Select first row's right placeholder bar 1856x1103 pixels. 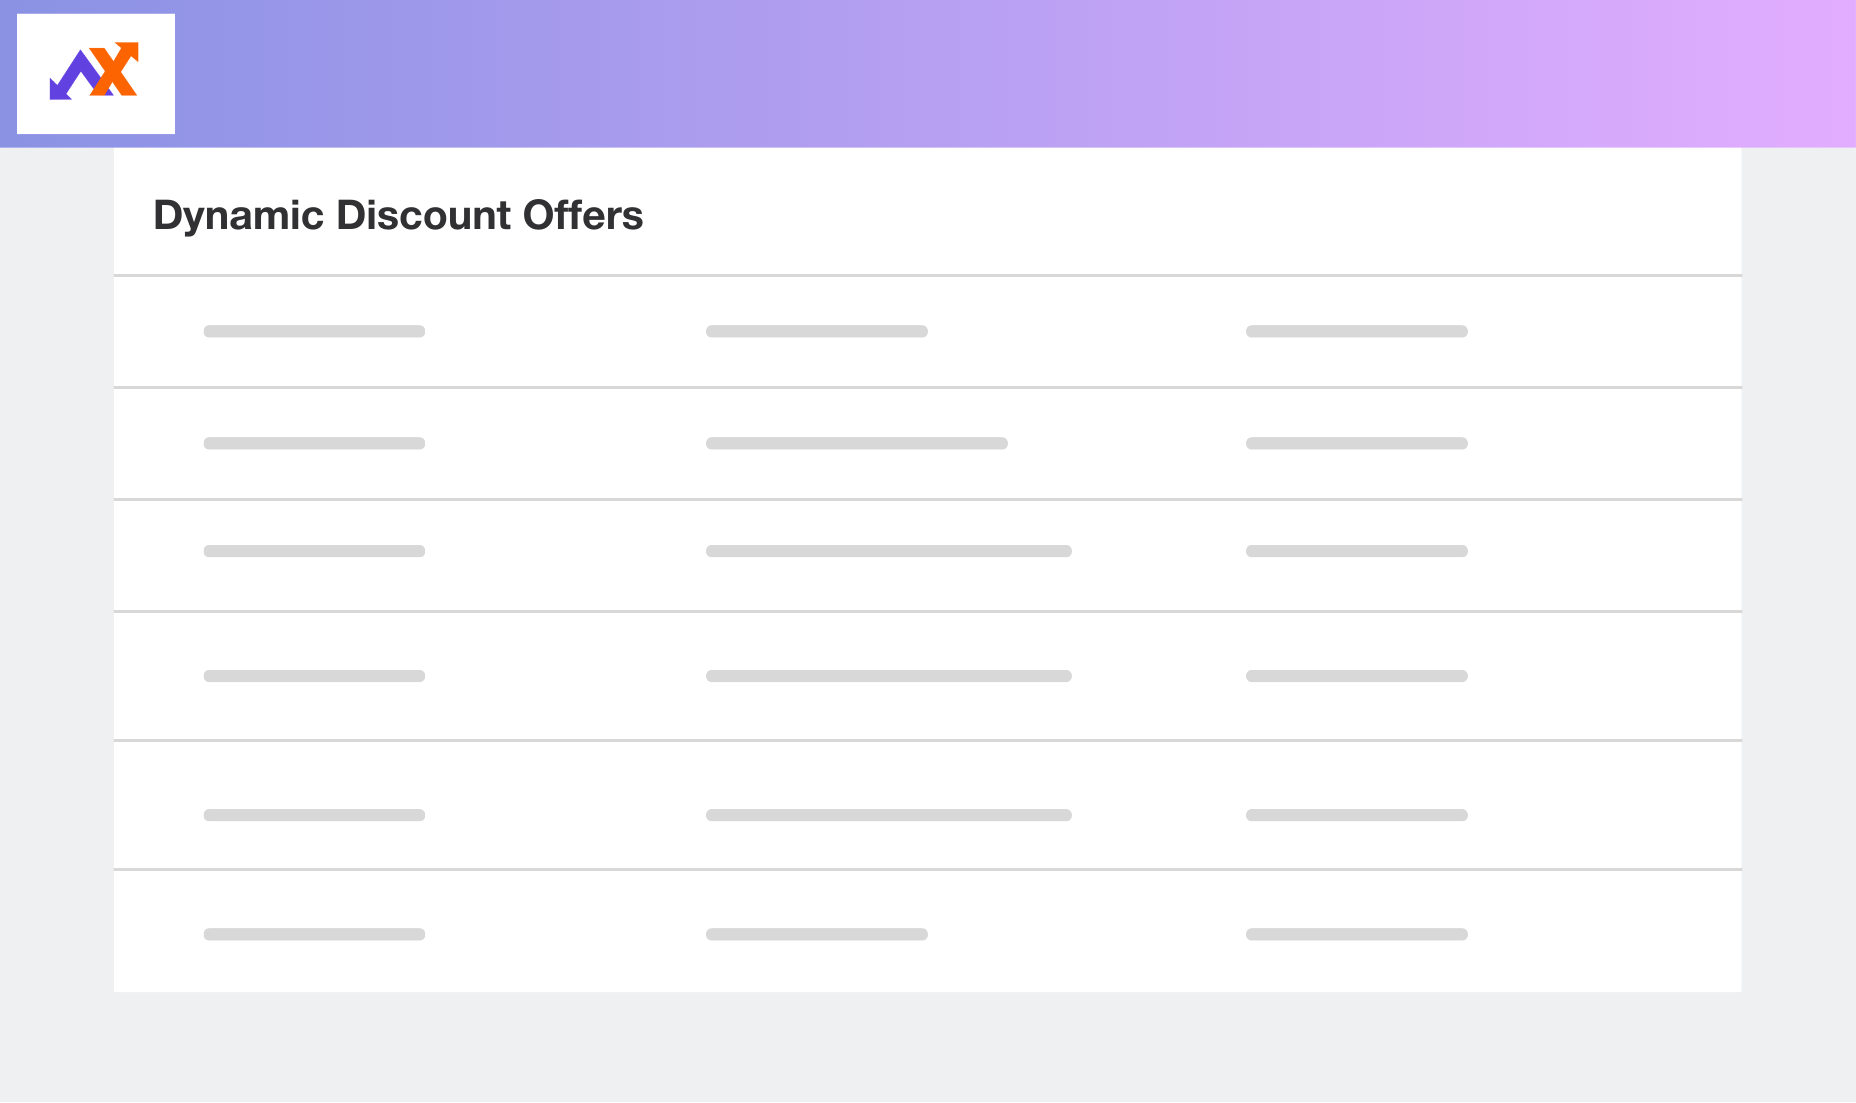point(1356,331)
